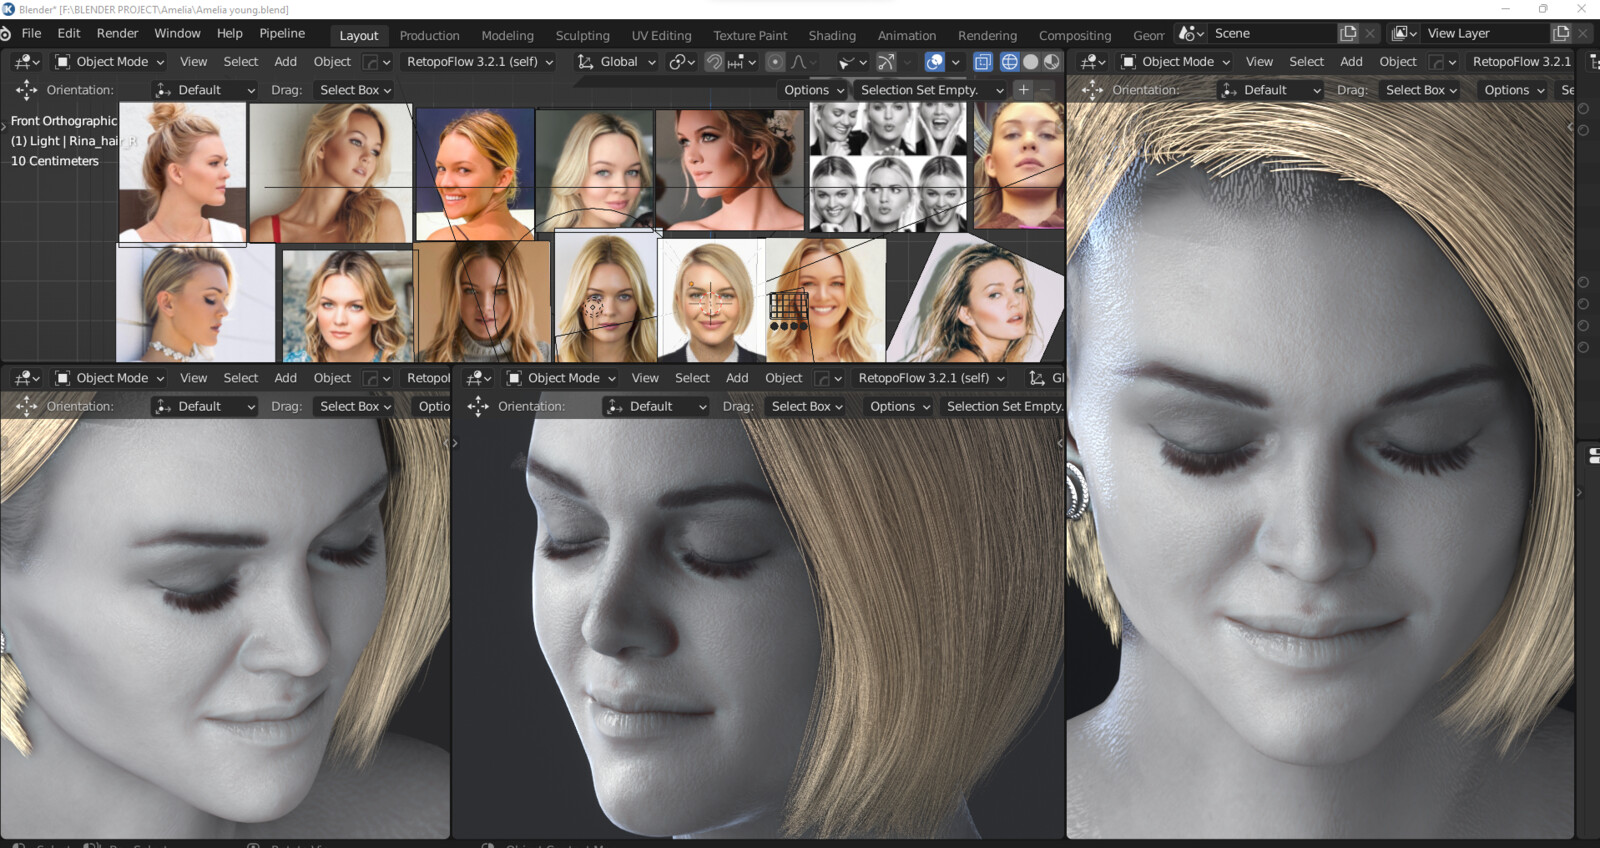Image resolution: width=1600 pixels, height=848 pixels.
Task: Add new view layer icon
Action: tap(1561, 33)
